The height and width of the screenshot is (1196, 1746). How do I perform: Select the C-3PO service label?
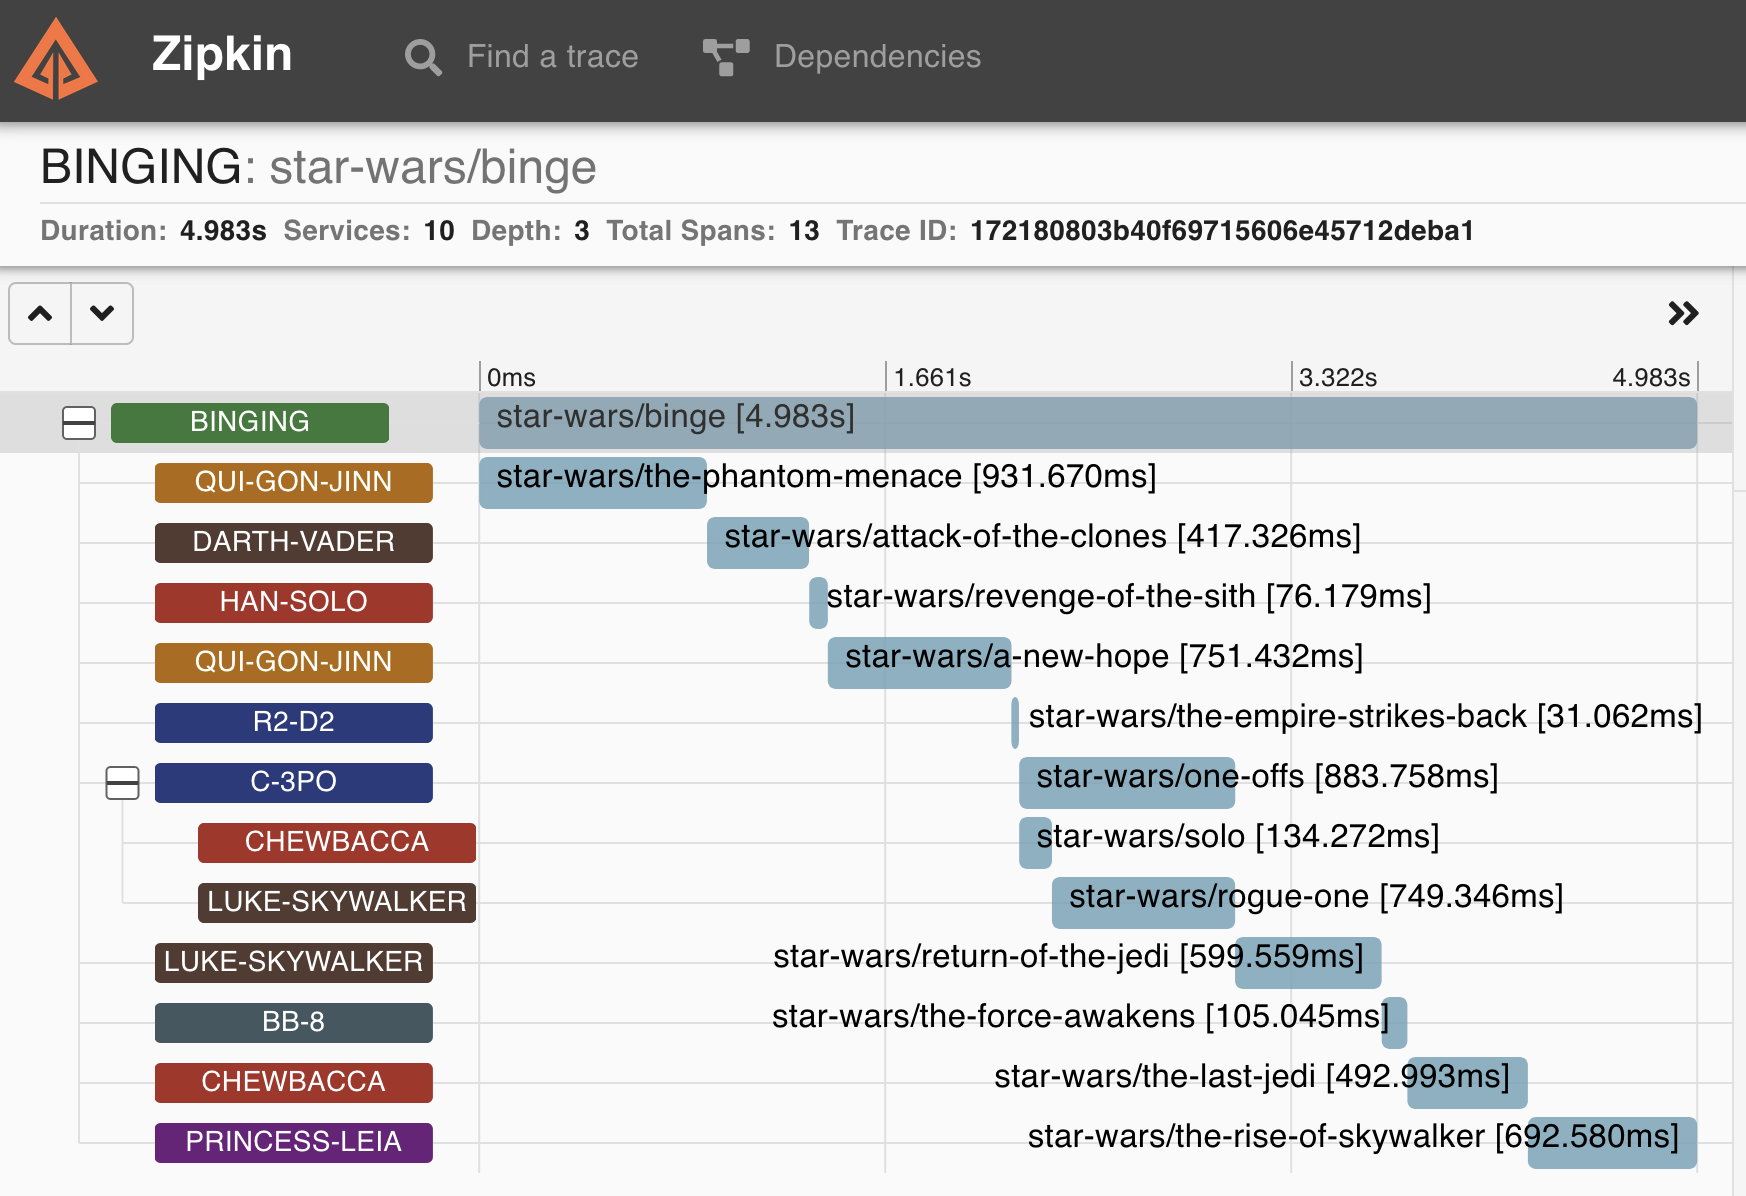click(x=294, y=782)
